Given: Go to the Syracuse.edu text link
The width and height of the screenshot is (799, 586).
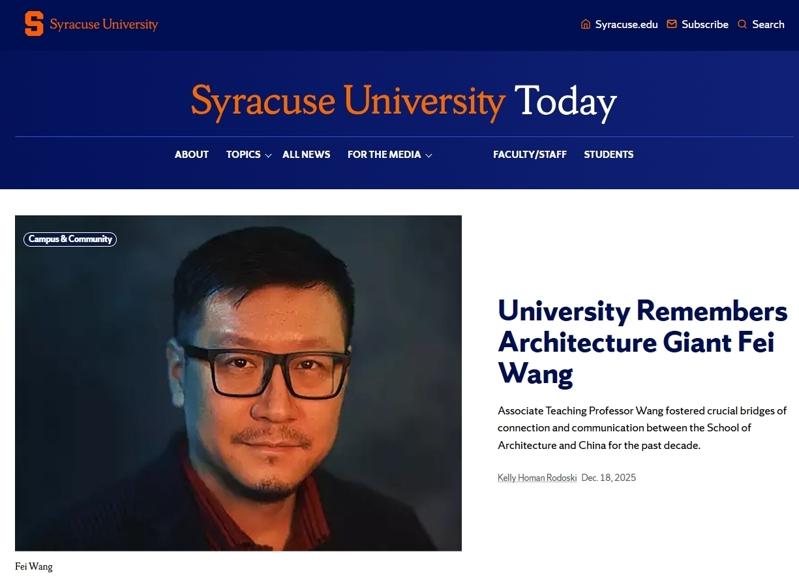Looking at the screenshot, I should [x=626, y=24].
